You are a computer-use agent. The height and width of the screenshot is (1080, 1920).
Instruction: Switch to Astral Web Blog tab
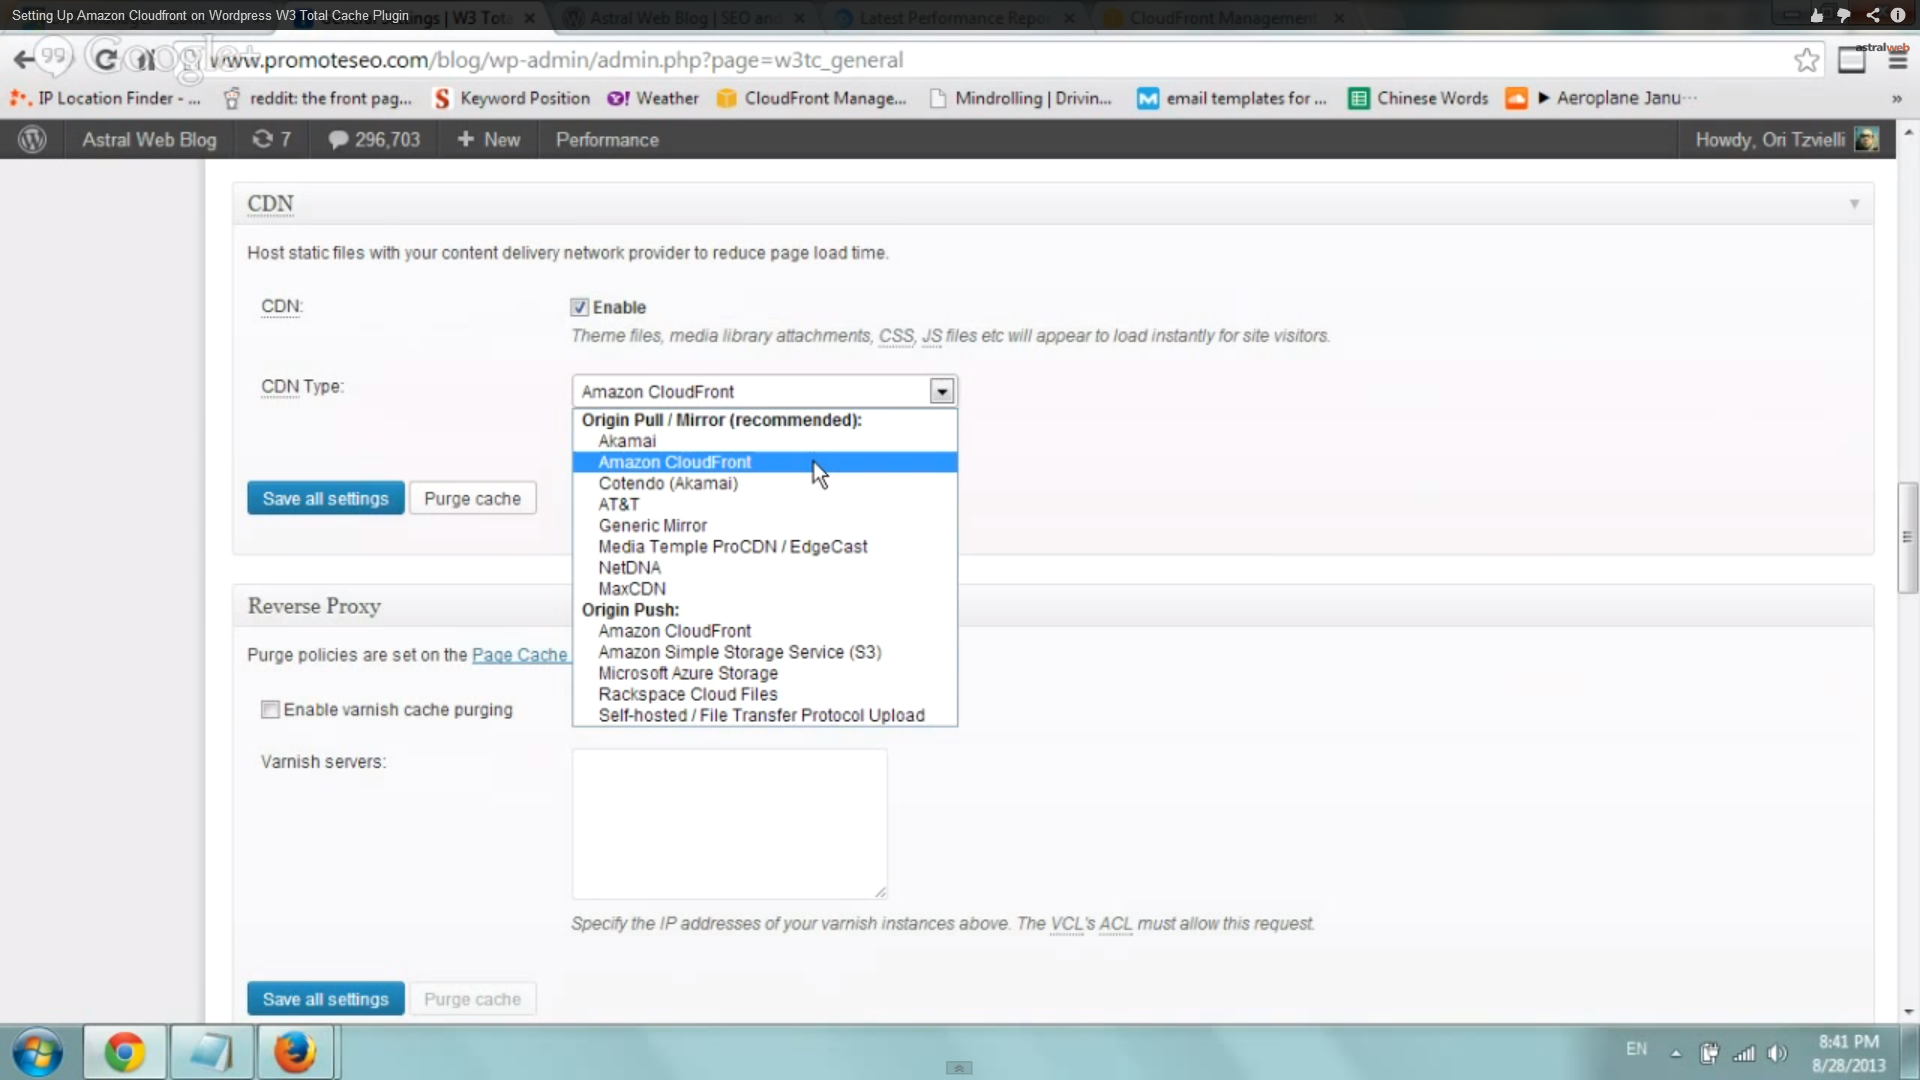point(685,18)
